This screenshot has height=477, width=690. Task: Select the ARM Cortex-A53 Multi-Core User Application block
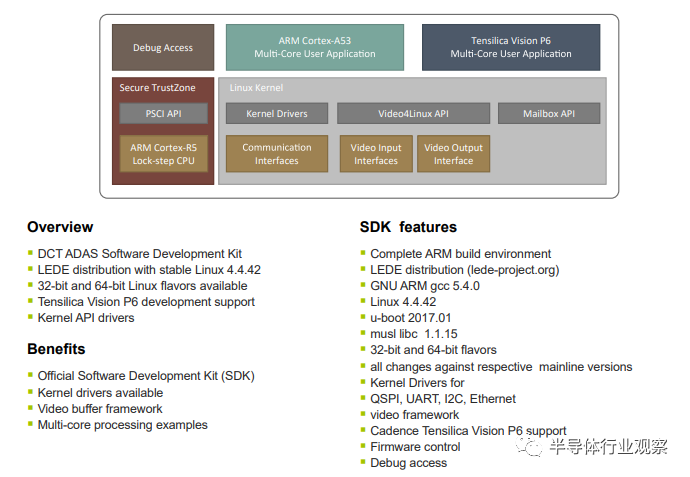pyautogui.click(x=315, y=48)
